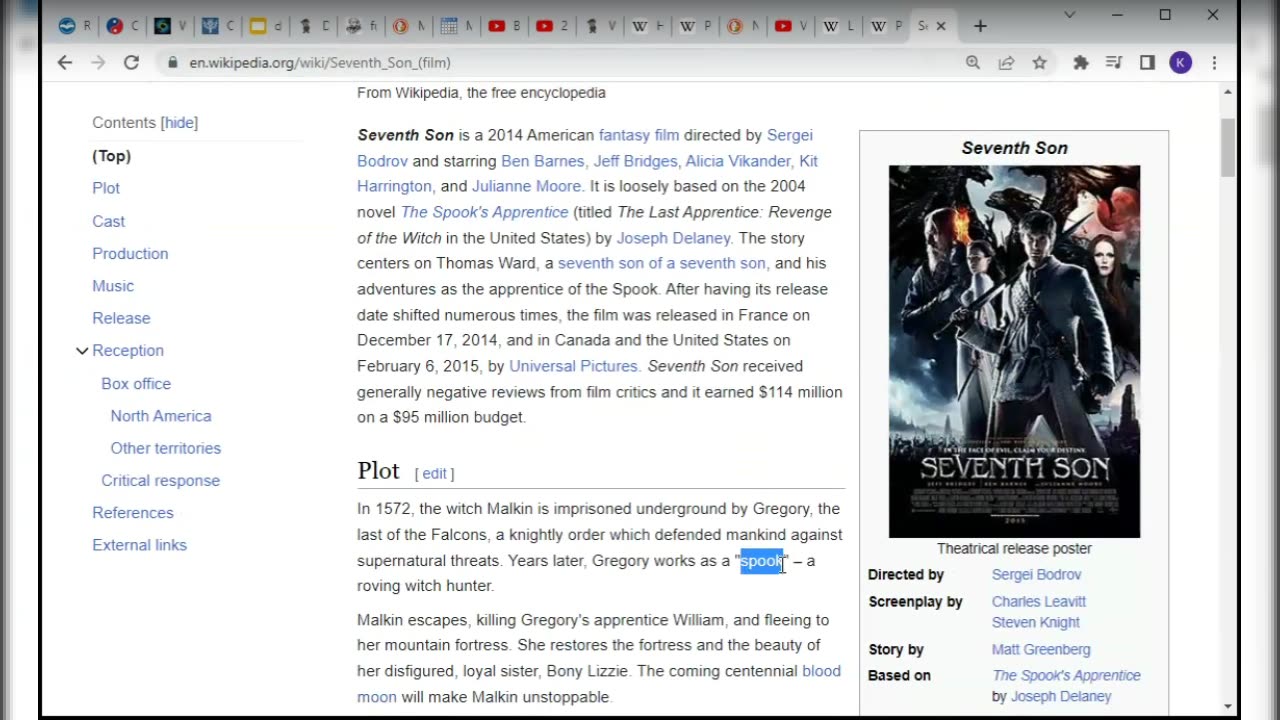Open Charles Leavitt link in infobox
1280x720 pixels.
[x=1039, y=602]
